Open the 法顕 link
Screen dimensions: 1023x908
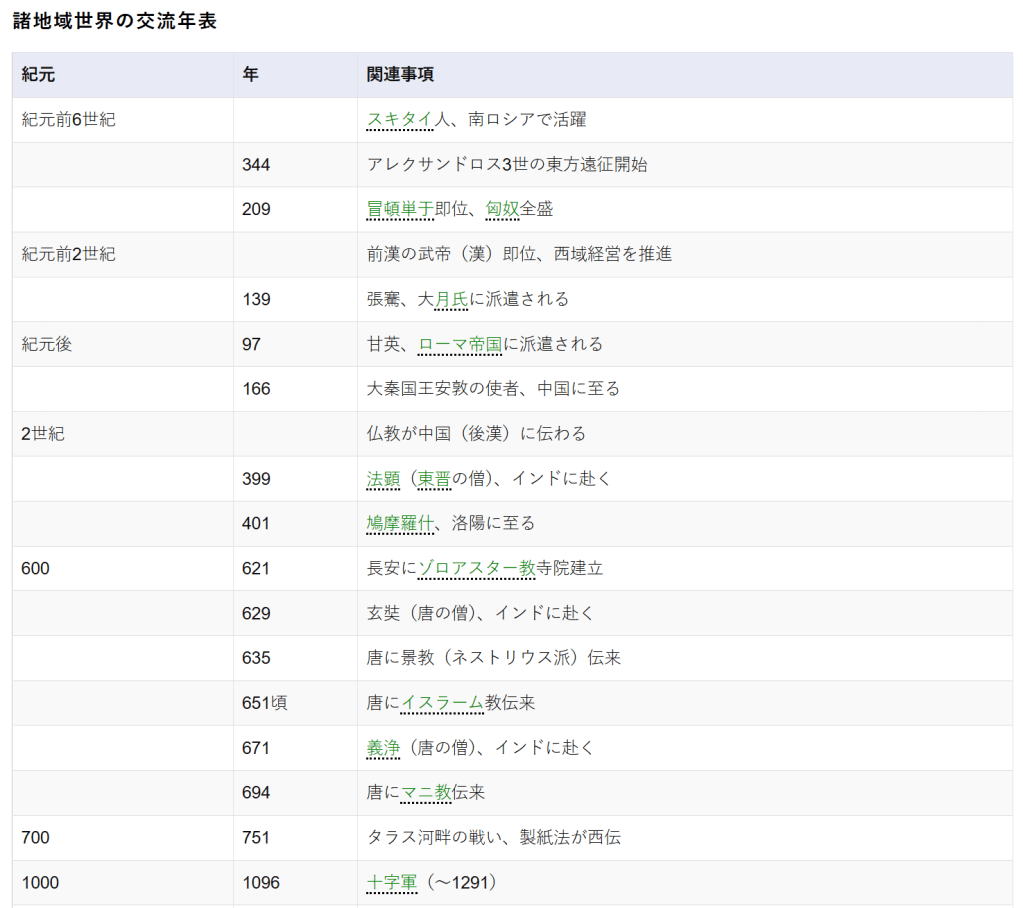click(x=383, y=478)
